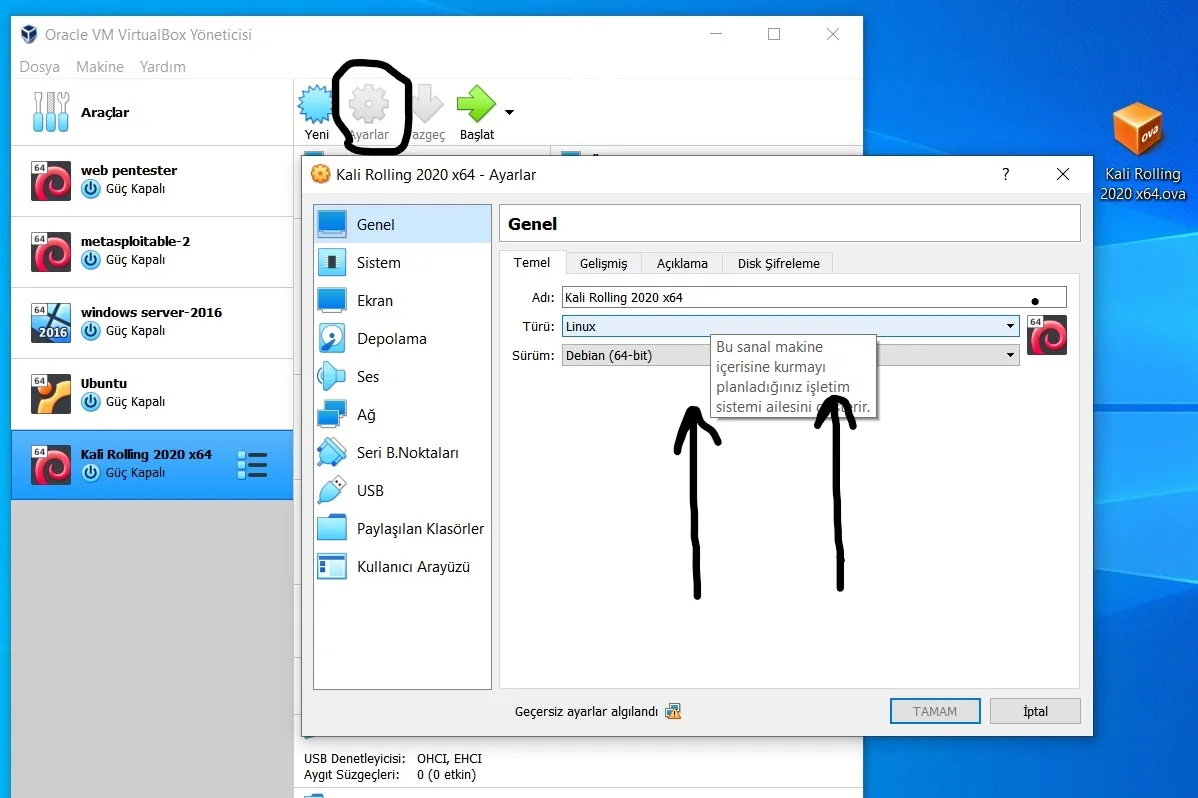This screenshot has width=1198, height=798.
Task: Click the Başlat green arrow icon
Action: (476, 104)
